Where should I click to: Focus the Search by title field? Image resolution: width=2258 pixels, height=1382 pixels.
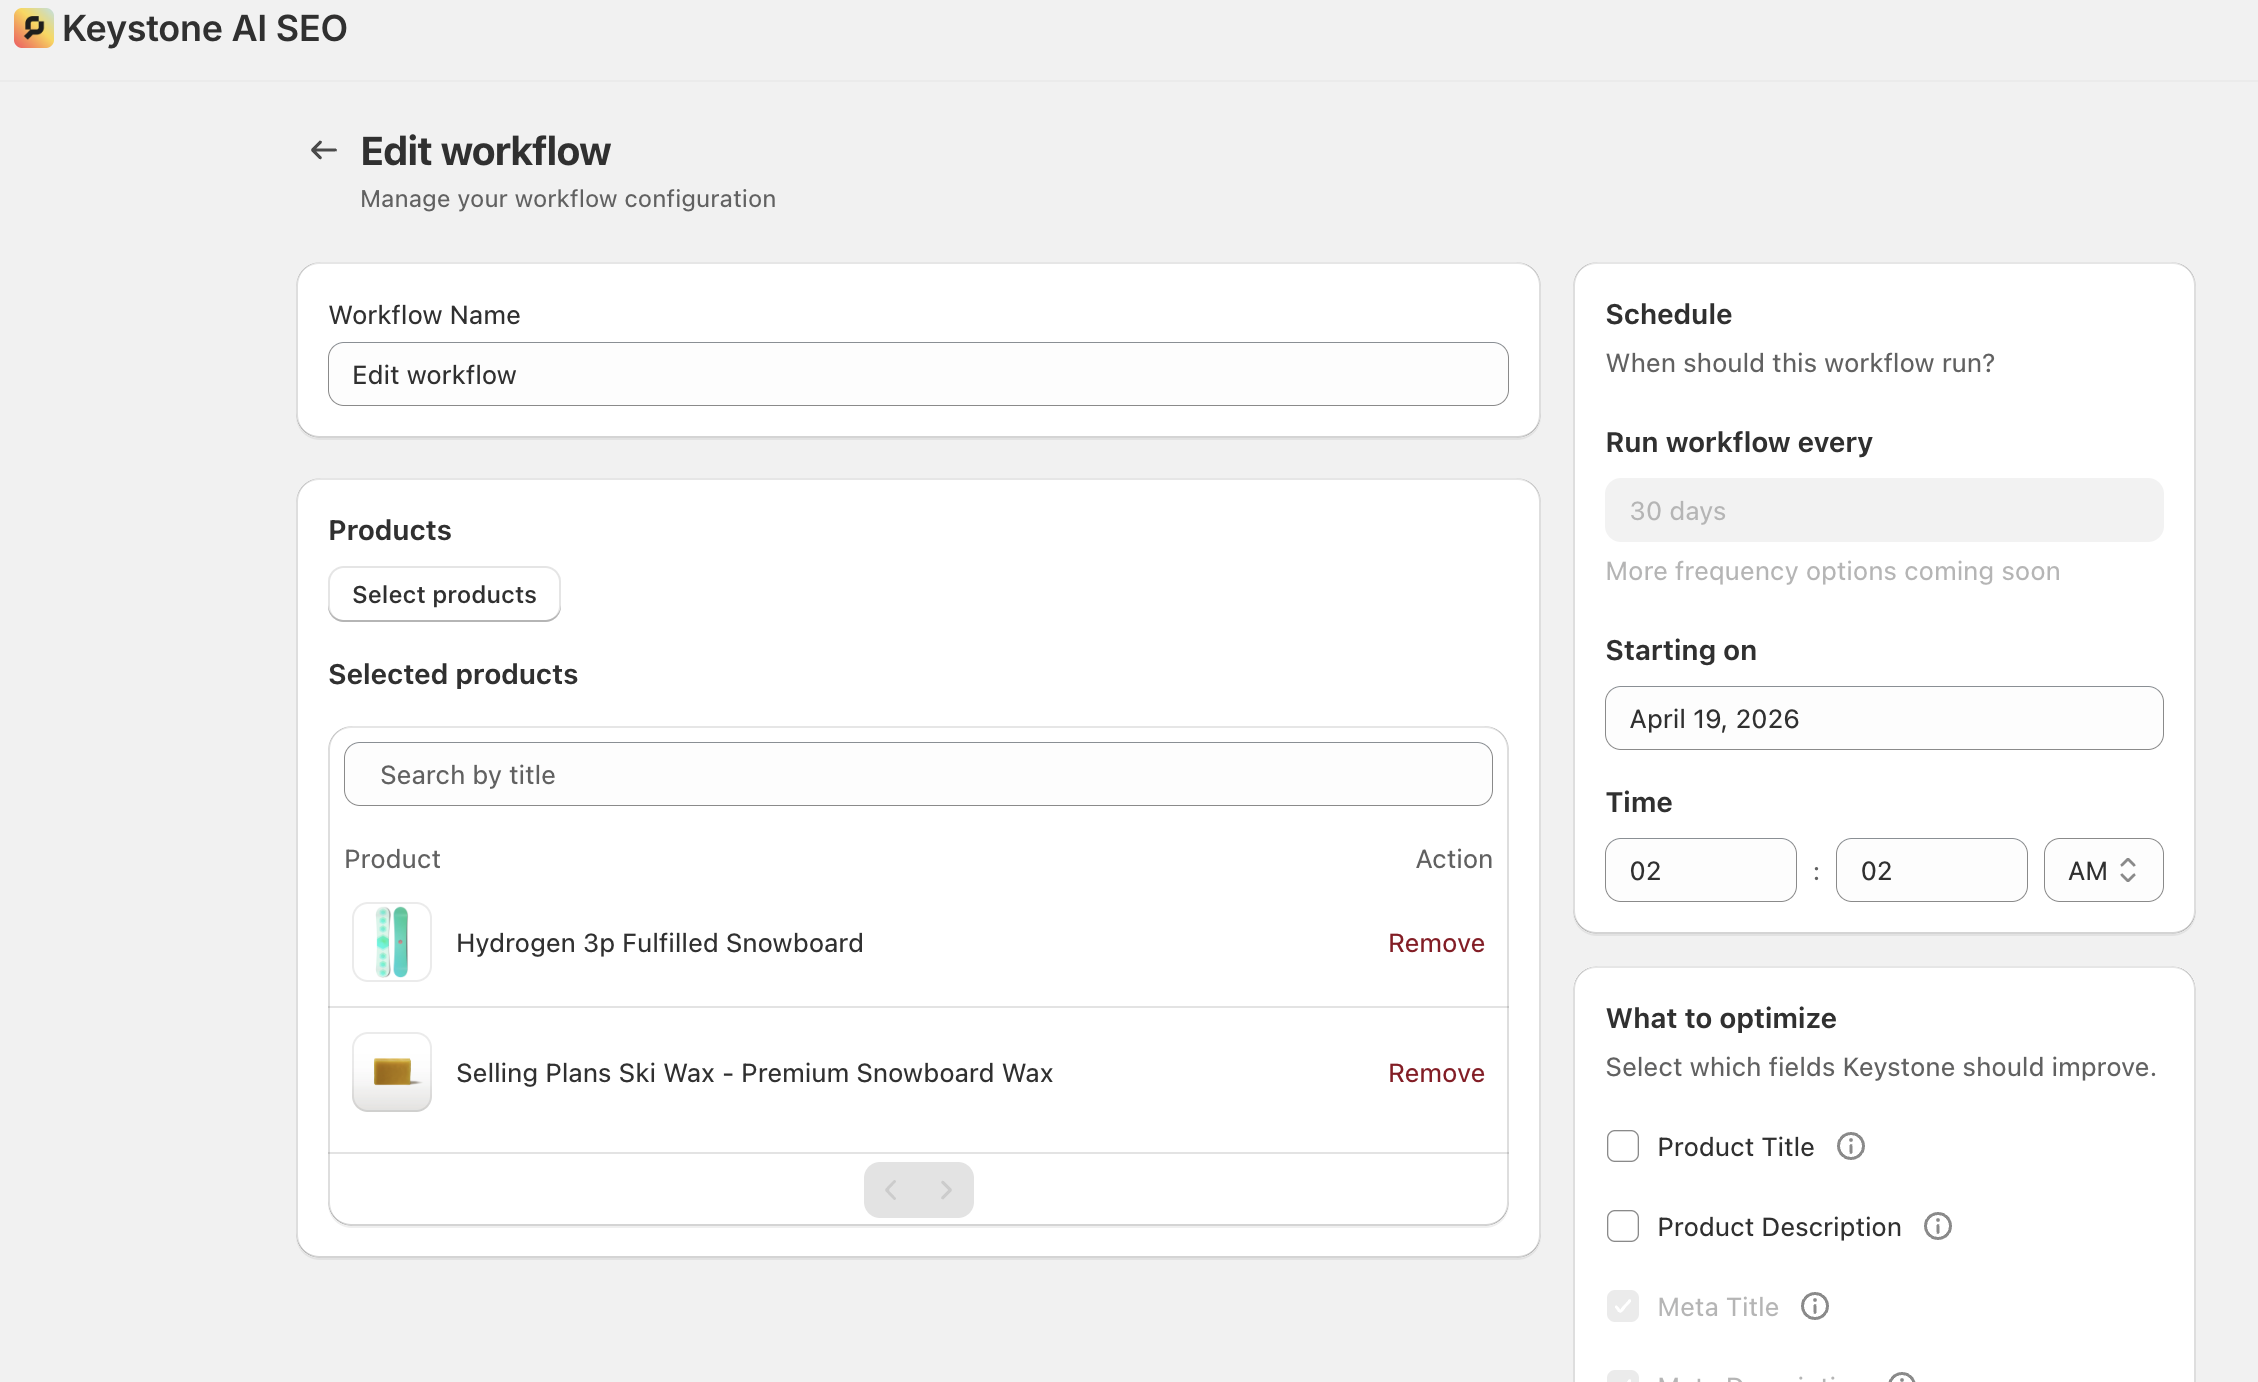coord(918,774)
